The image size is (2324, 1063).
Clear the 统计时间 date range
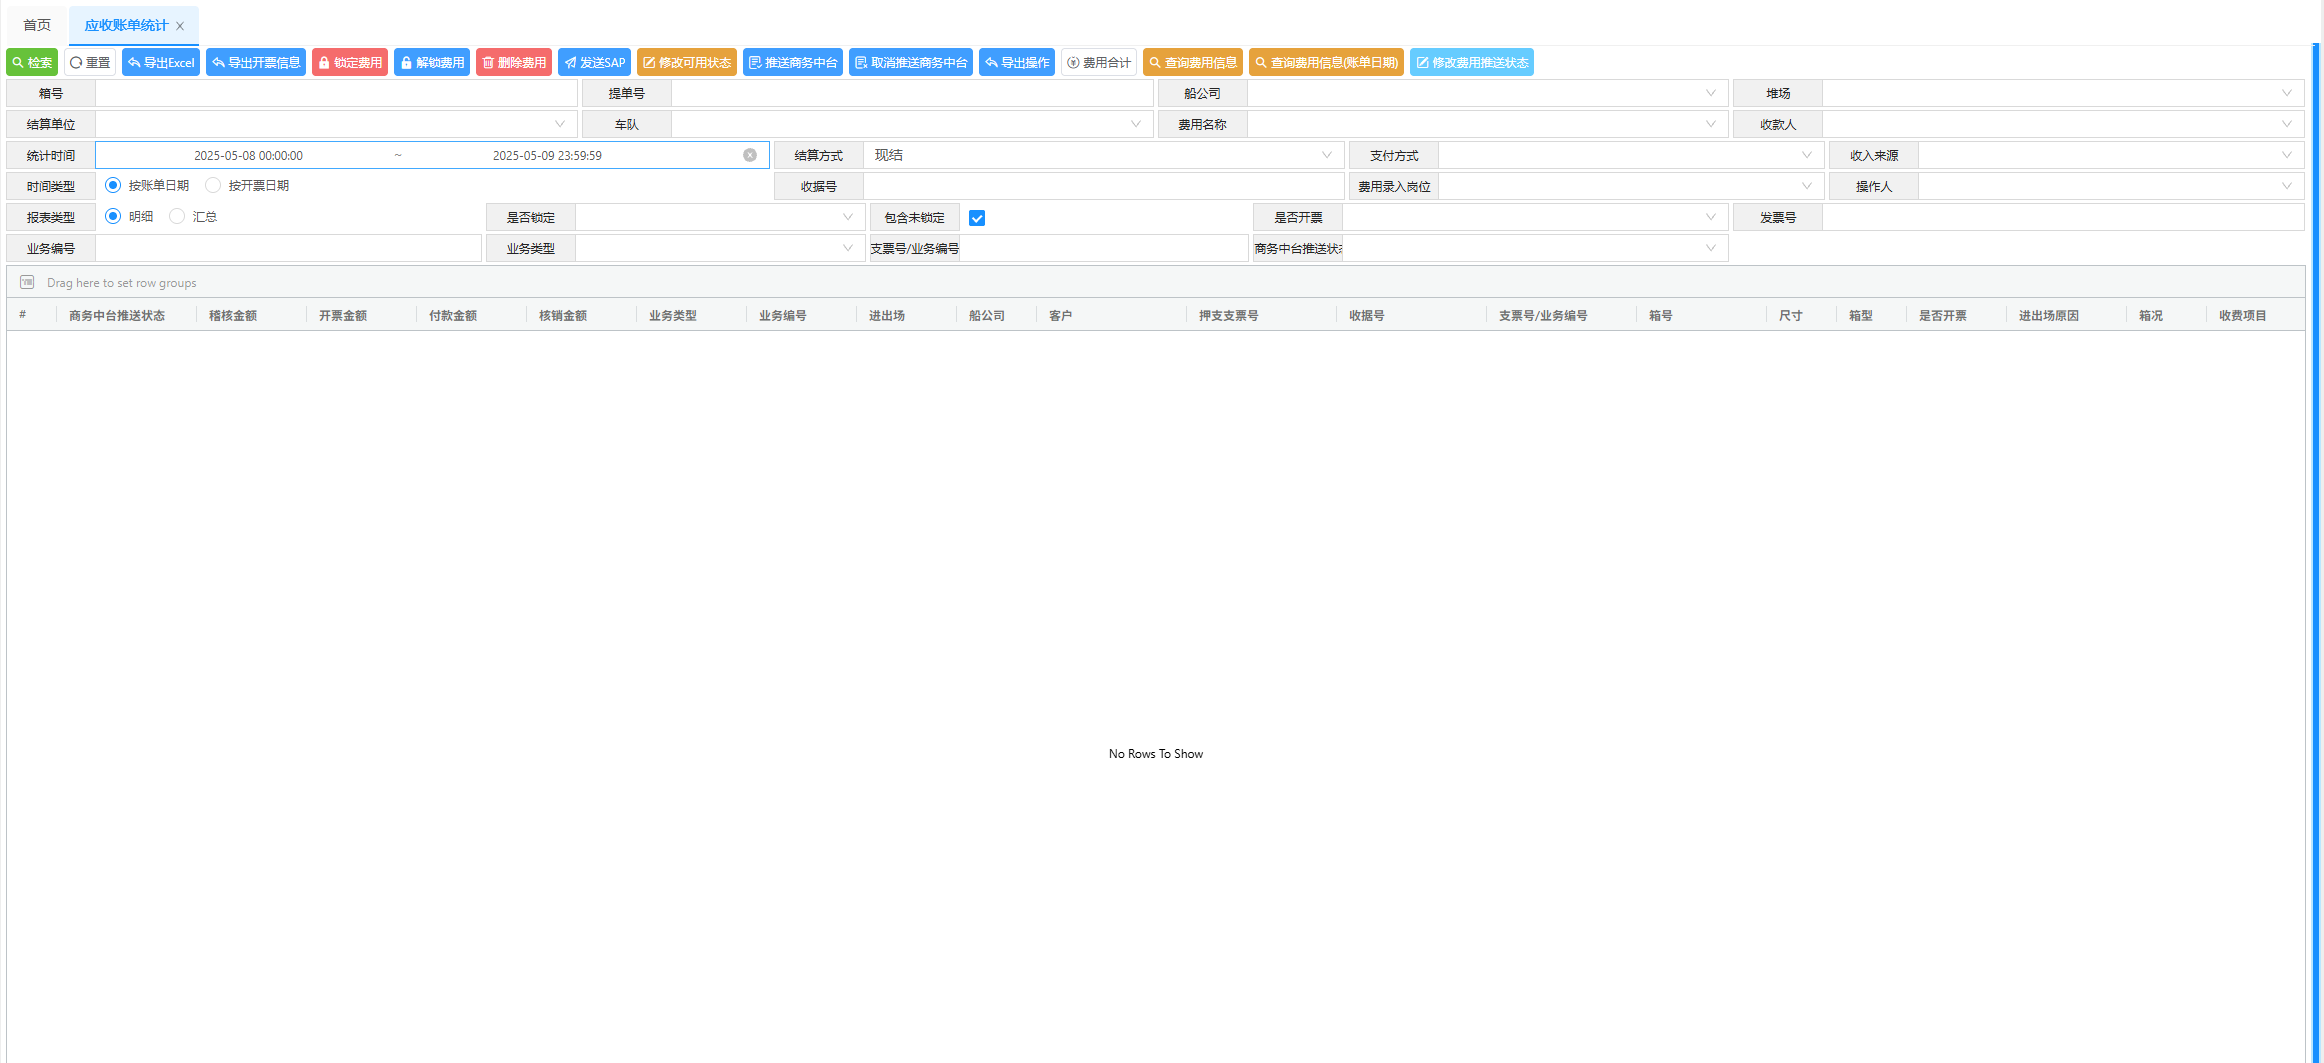750,155
